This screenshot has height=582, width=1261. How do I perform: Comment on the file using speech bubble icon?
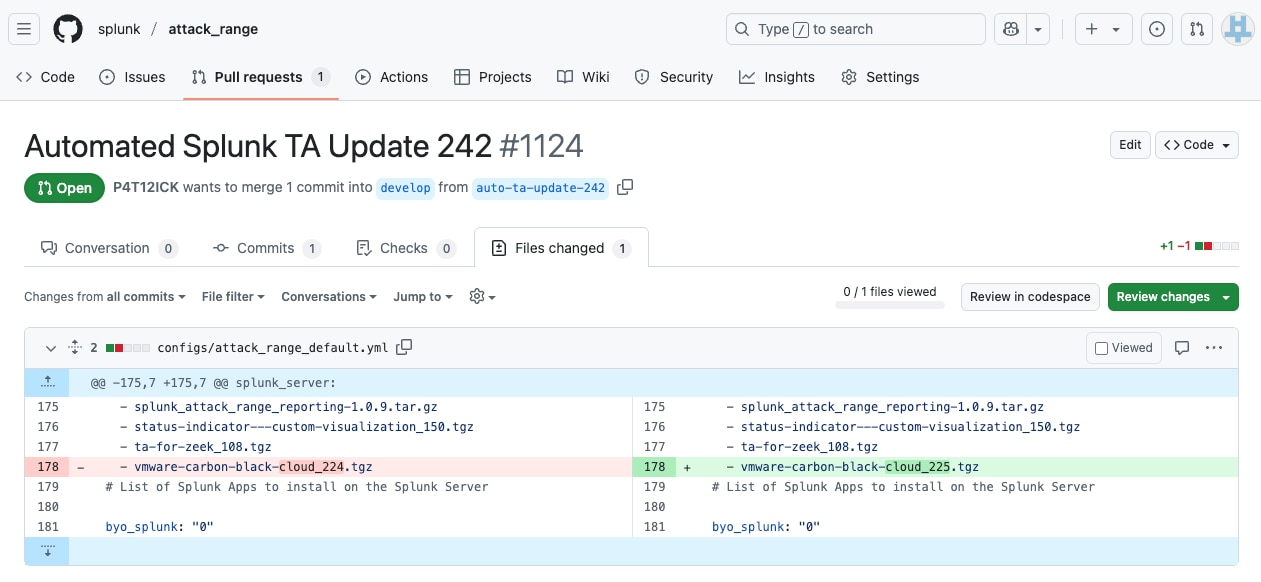coord(1182,348)
